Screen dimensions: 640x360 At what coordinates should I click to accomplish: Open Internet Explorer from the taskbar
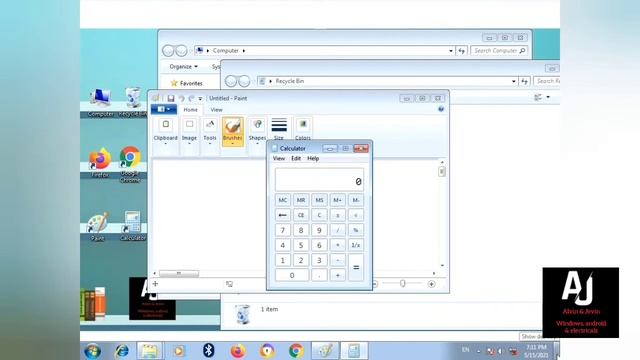122,351
